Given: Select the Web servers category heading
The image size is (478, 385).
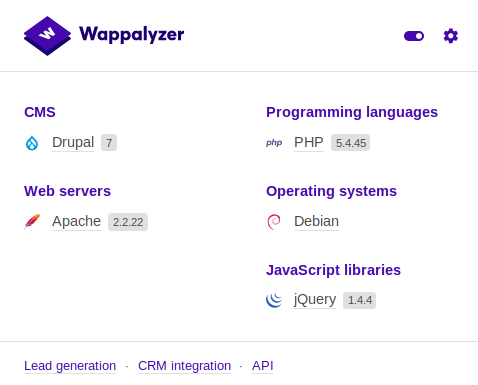Looking at the screenshot, I should coord(67,191).
